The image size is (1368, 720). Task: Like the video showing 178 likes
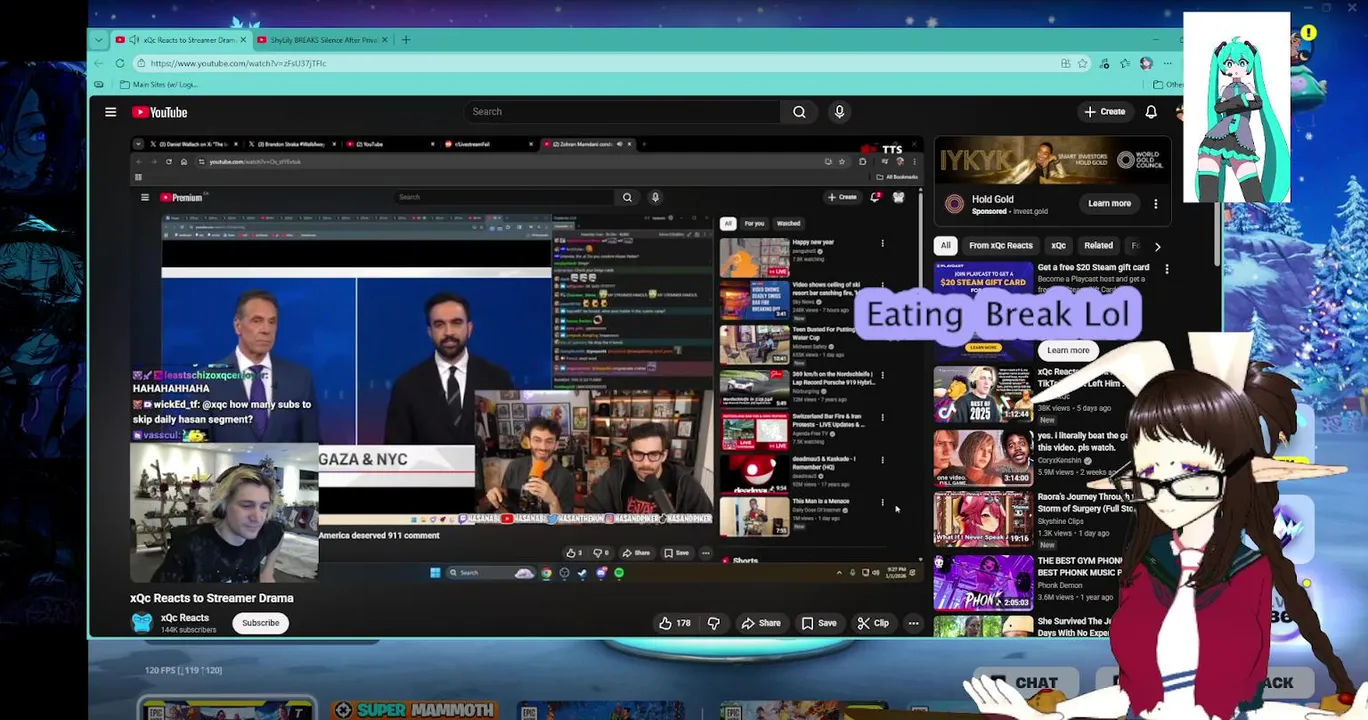click(x=674, y=623)
